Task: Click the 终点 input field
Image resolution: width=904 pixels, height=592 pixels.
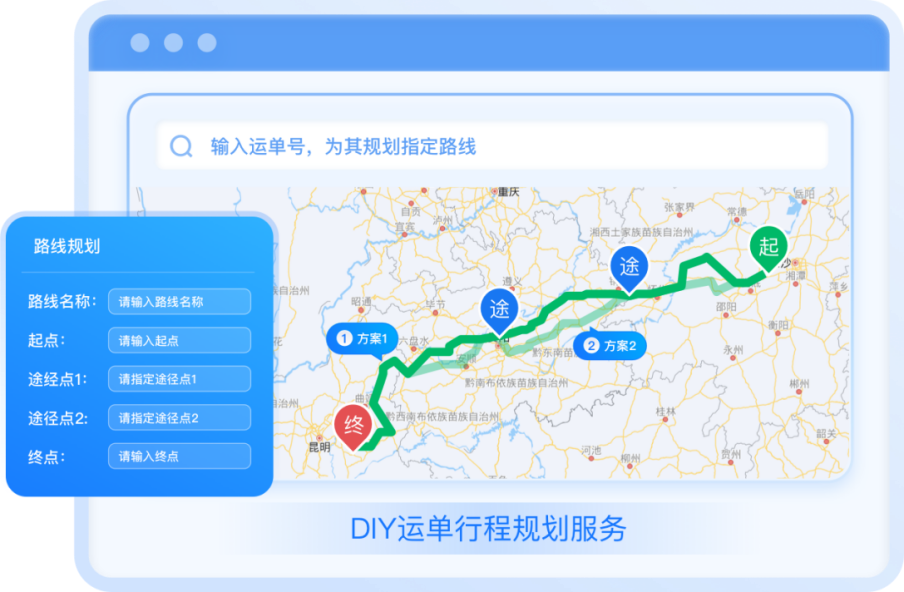Action: point(179,456)
